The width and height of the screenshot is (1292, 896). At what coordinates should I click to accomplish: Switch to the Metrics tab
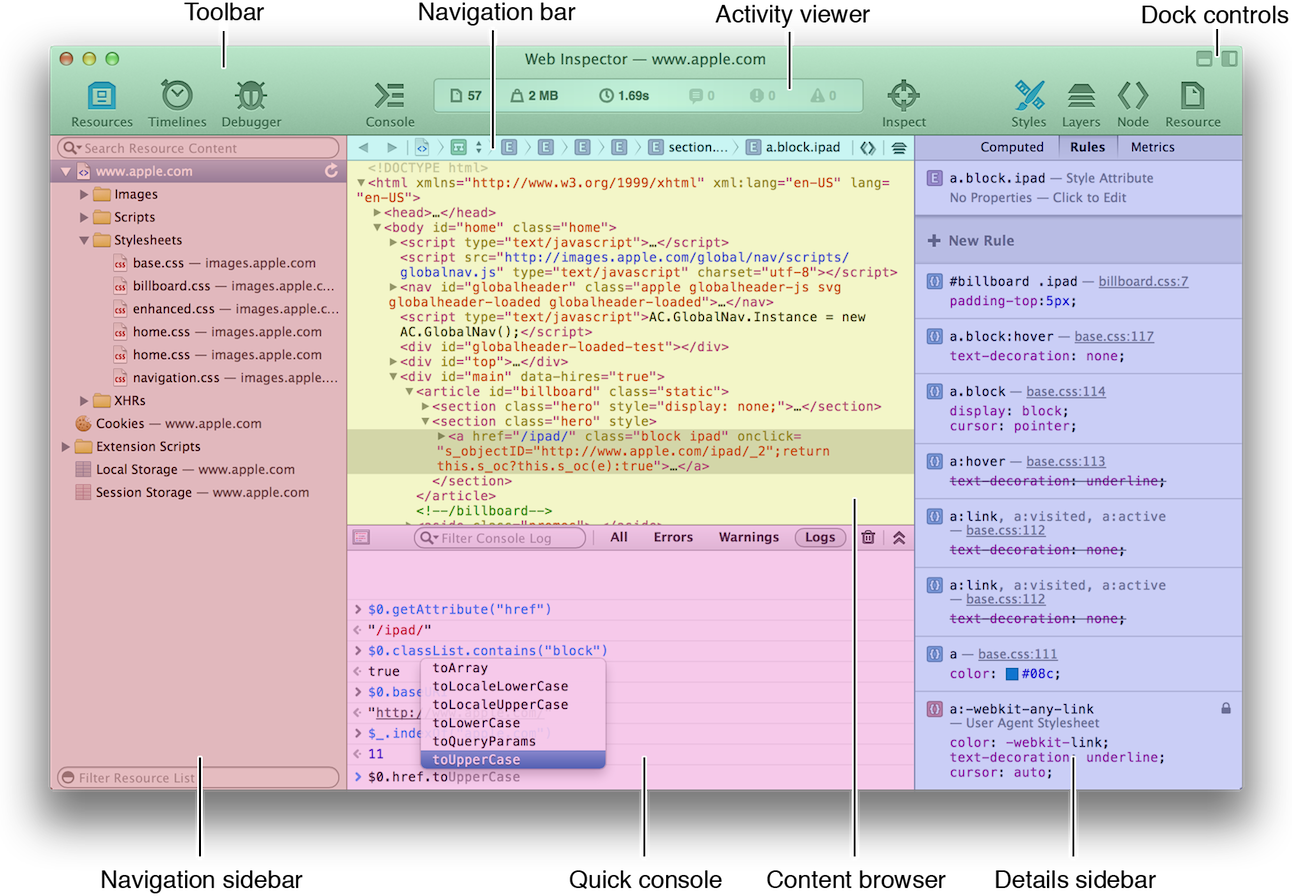click(1152, 147)
